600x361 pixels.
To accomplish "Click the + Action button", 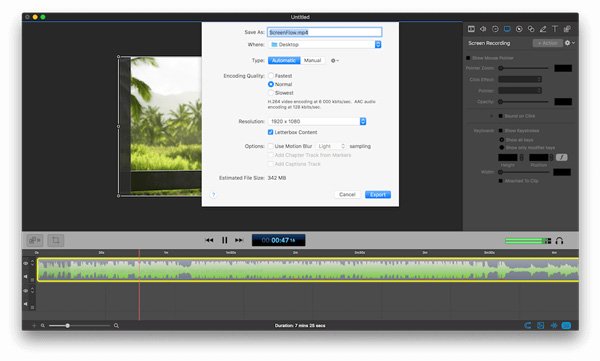I will pos(548,43).
